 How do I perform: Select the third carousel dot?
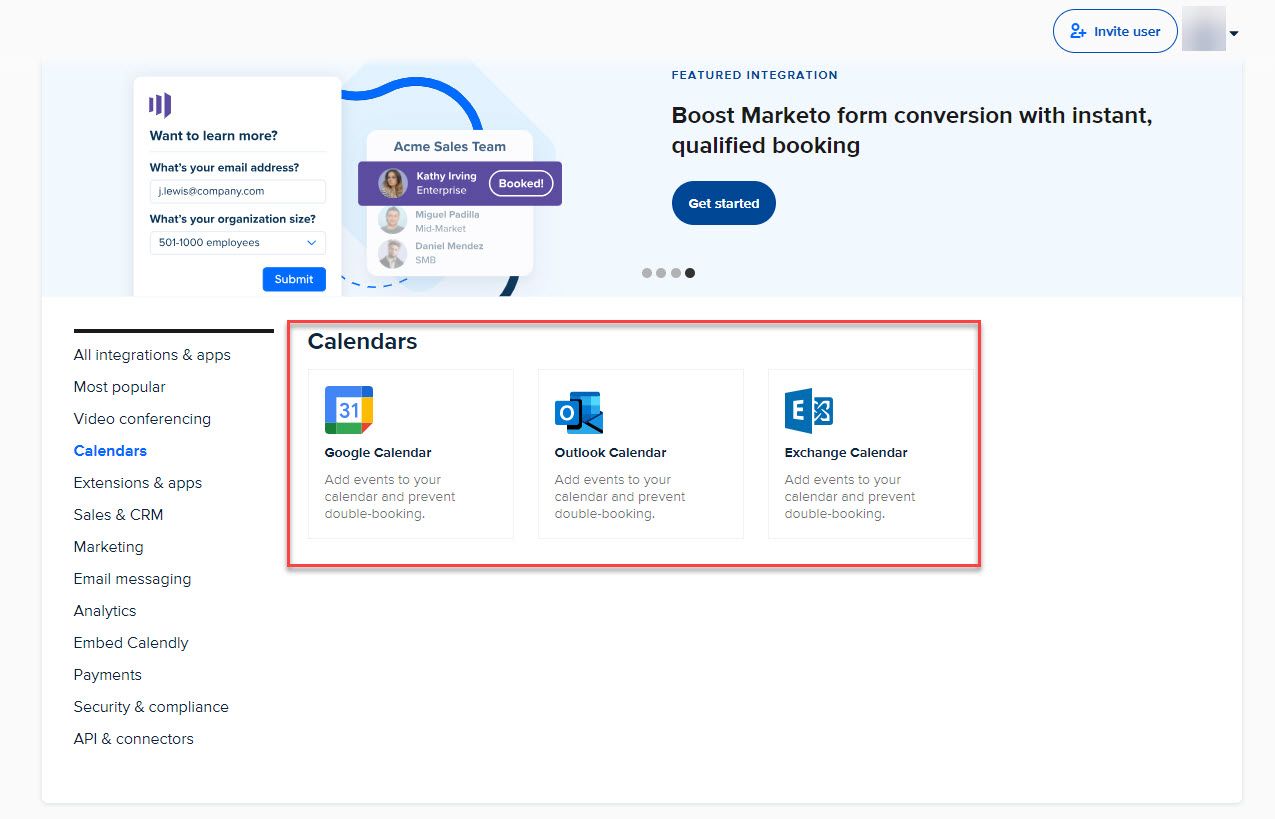[676, 273]
